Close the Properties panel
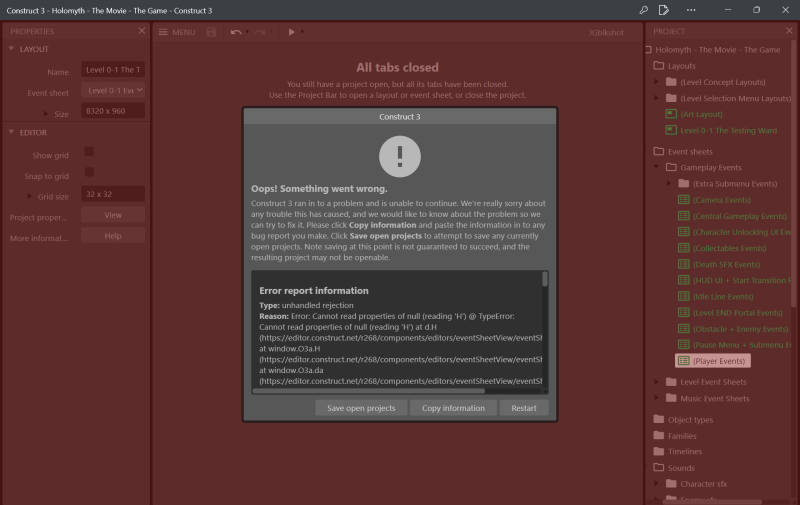The height and width of the screenshot is (505, 800). point(142,31)
